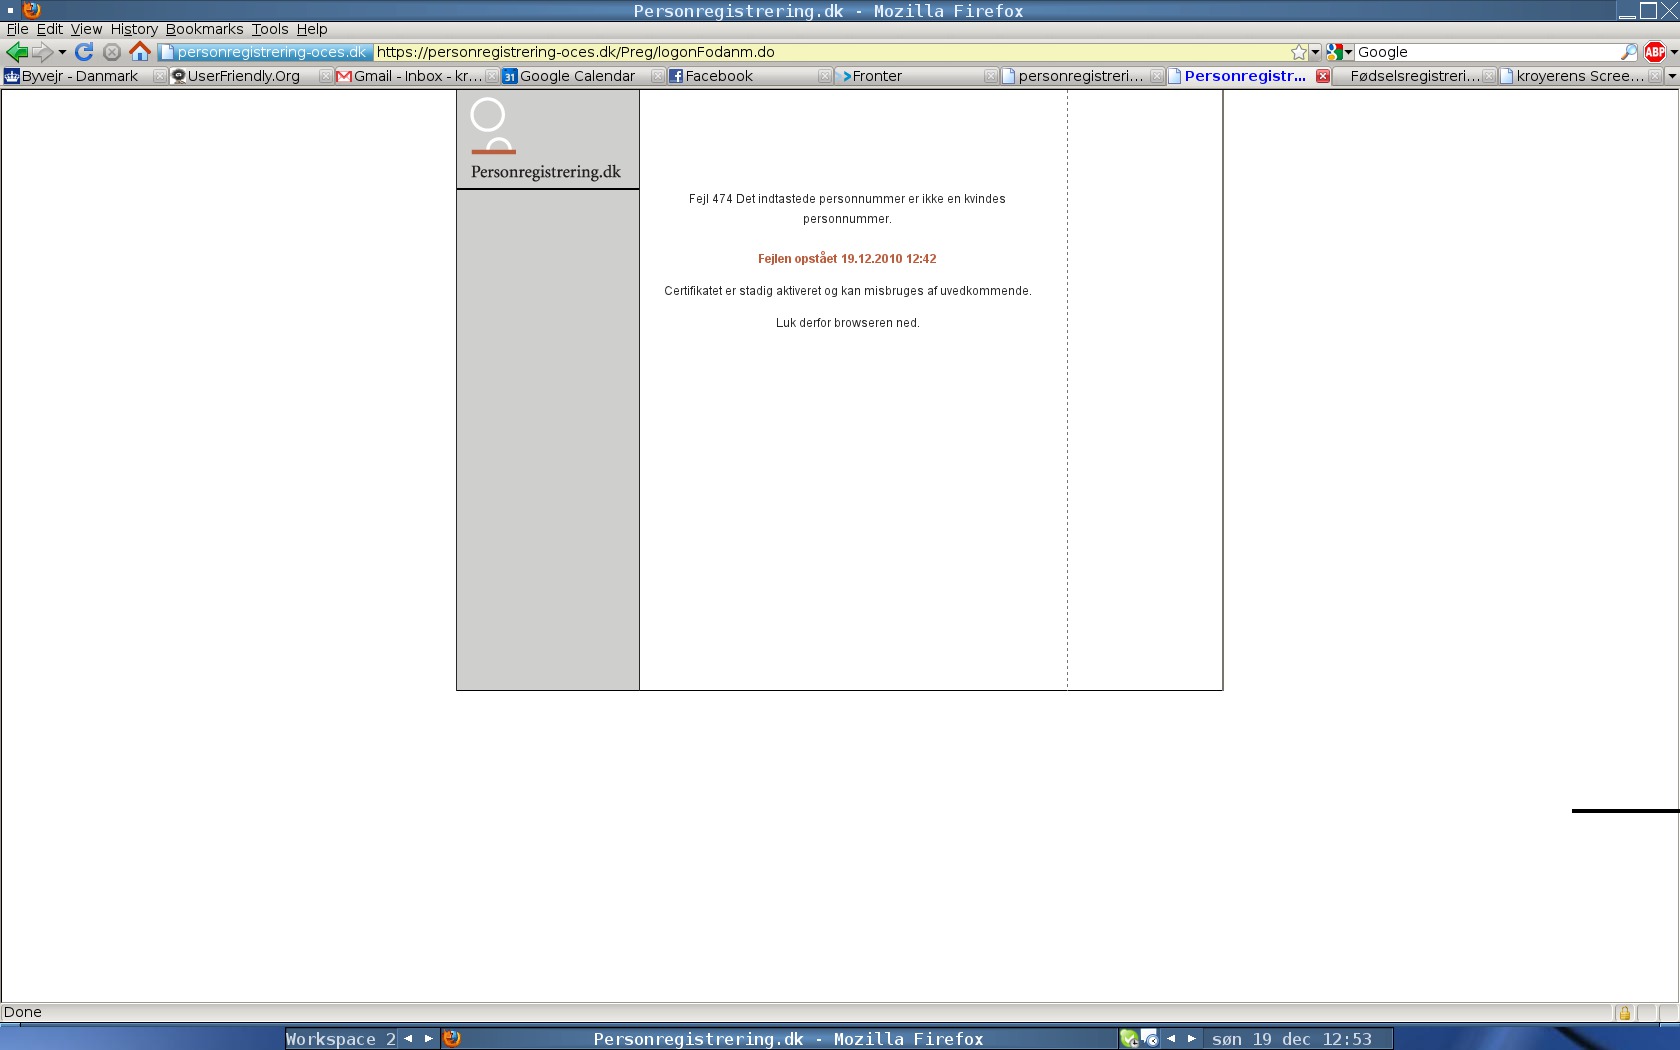Close the Facebook tab
This screenshot has height=1050, width=1680.
824,76
